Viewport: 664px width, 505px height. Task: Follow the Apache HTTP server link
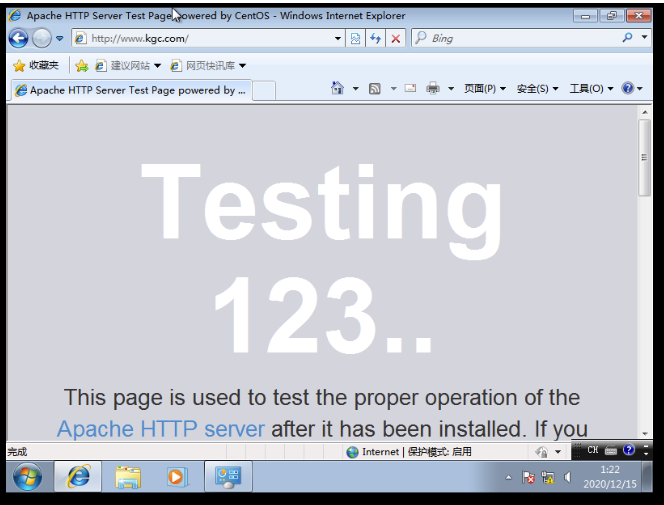coord(161,428)
